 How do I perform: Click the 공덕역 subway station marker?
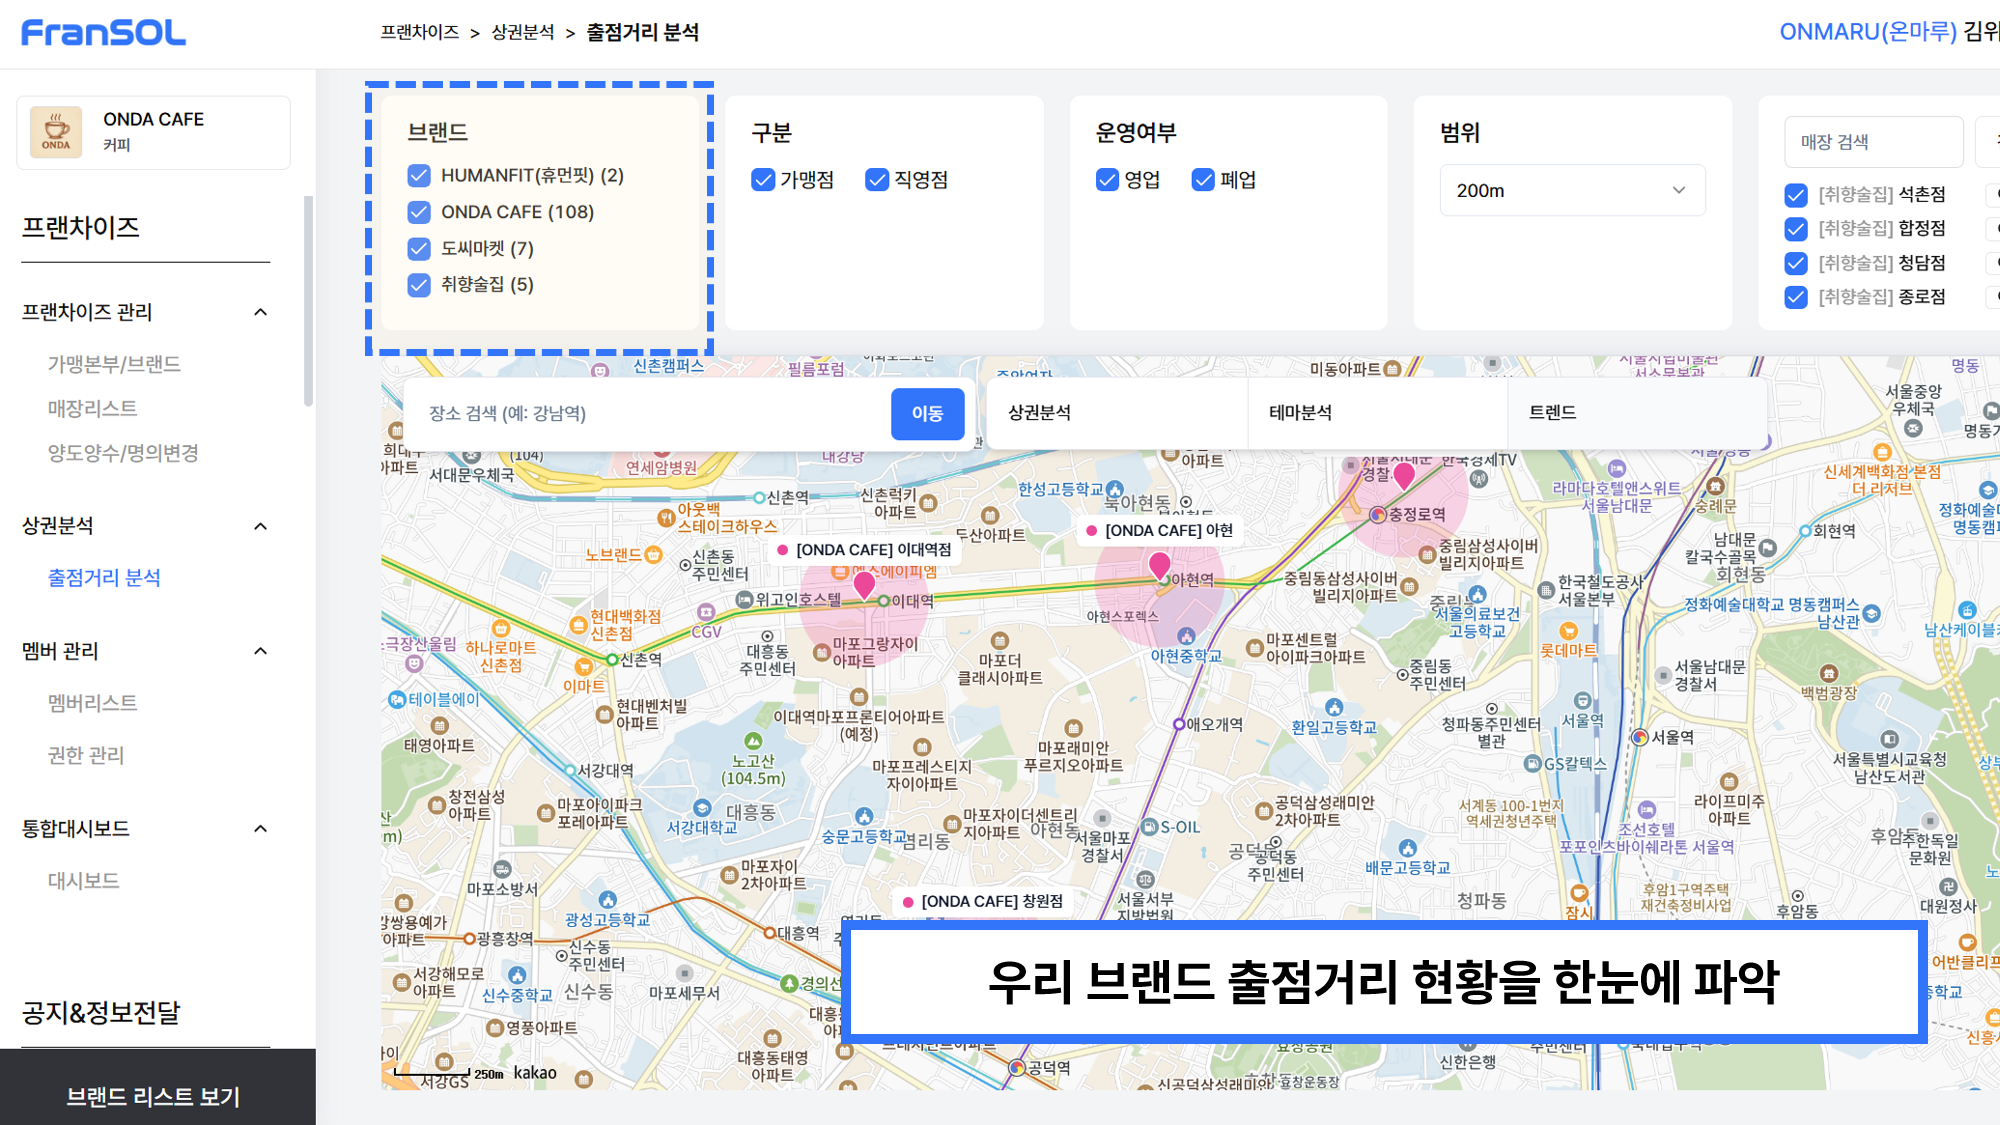tap(1017, 1067)
